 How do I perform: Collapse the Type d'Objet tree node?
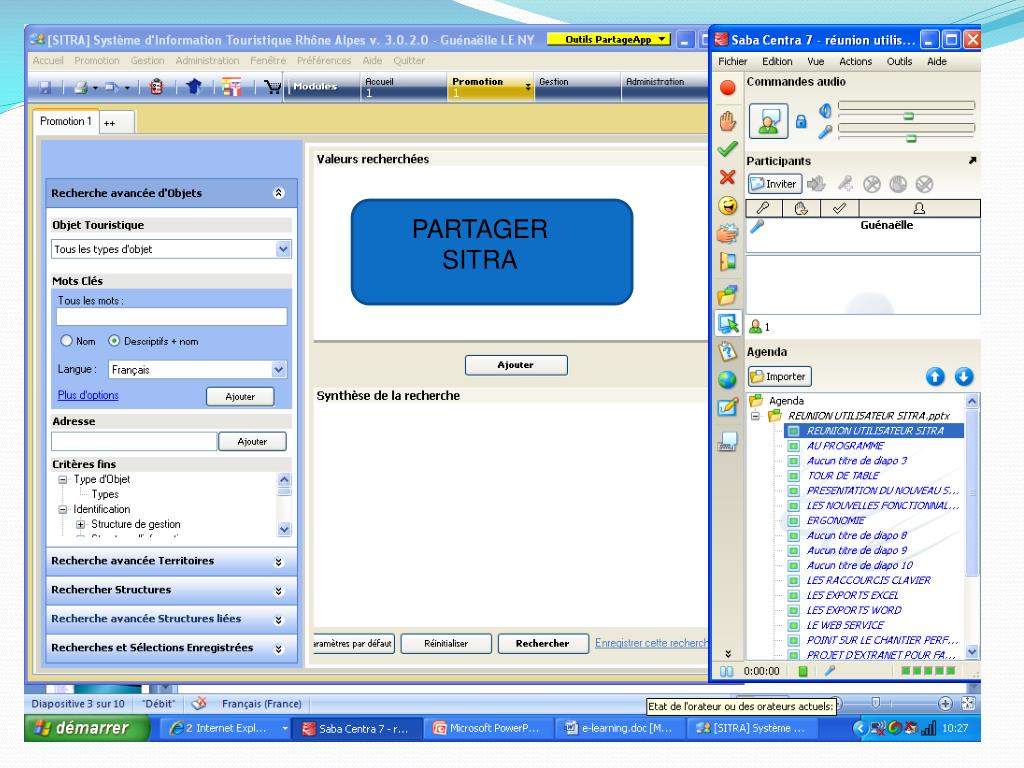63,479
